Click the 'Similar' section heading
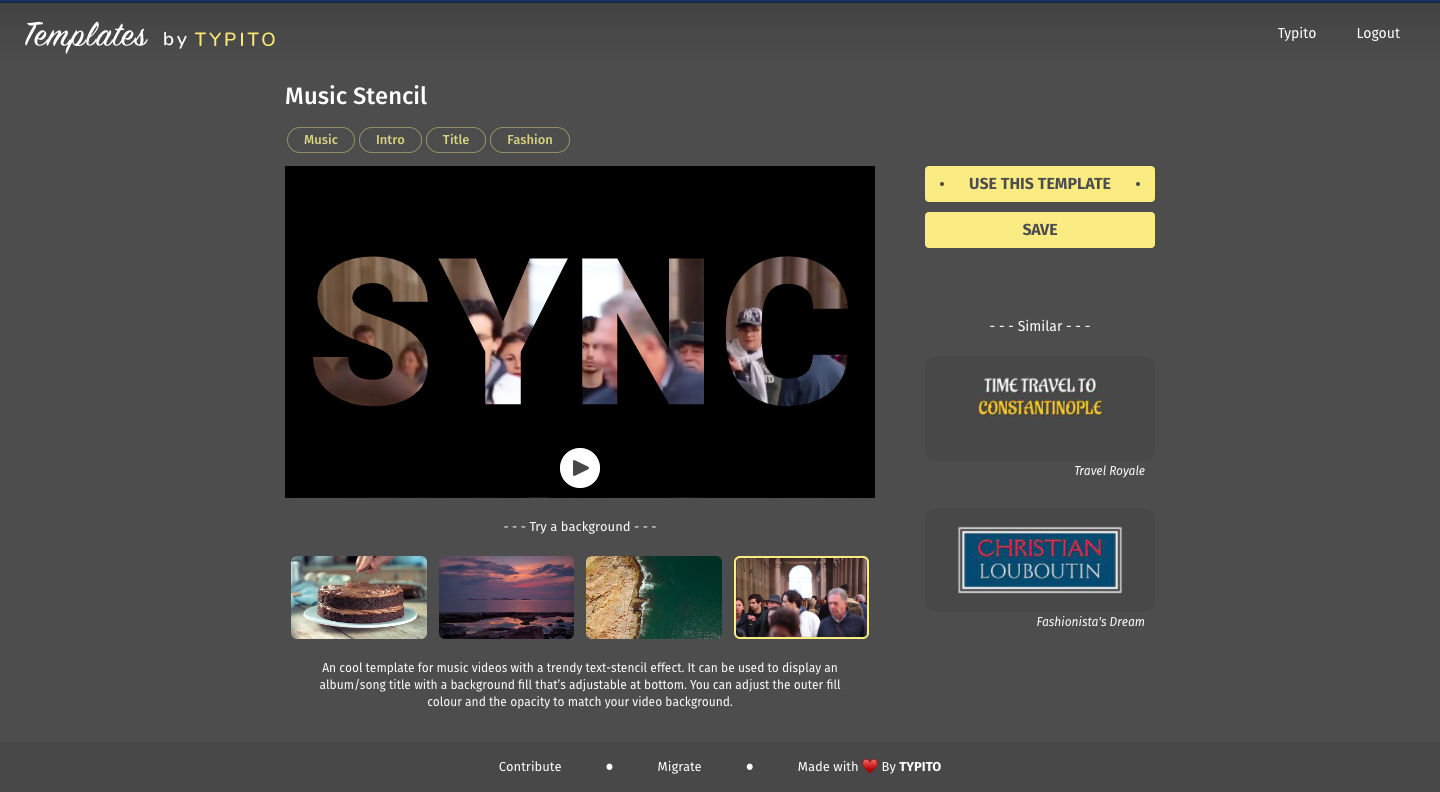 pyautogui.click(x=1040, y=326)
